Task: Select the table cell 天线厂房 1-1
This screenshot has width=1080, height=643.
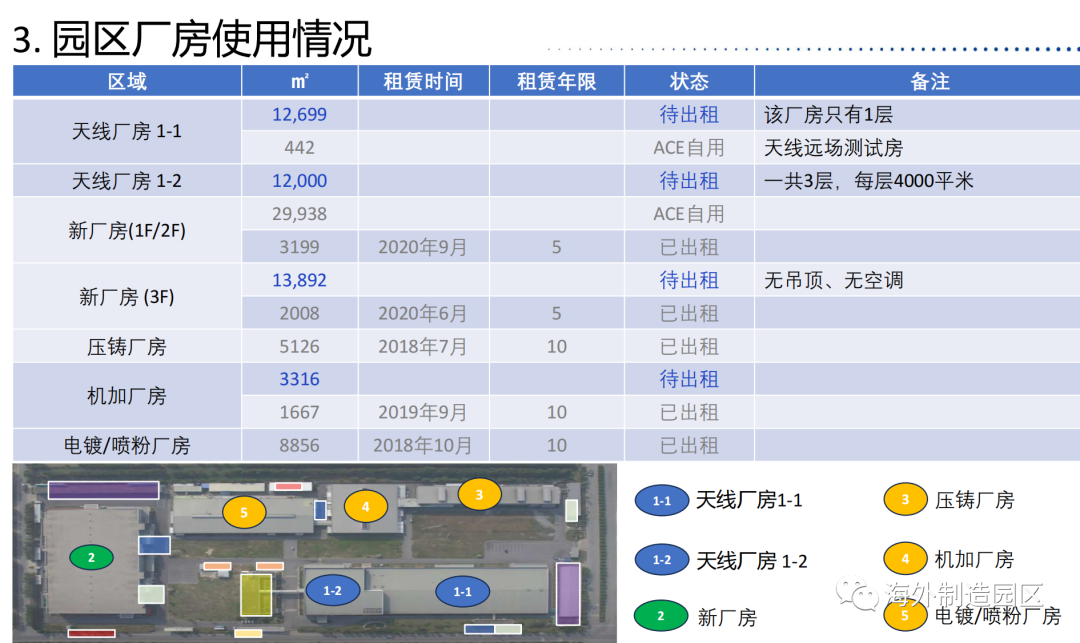Action: click(x=127, y=131)
